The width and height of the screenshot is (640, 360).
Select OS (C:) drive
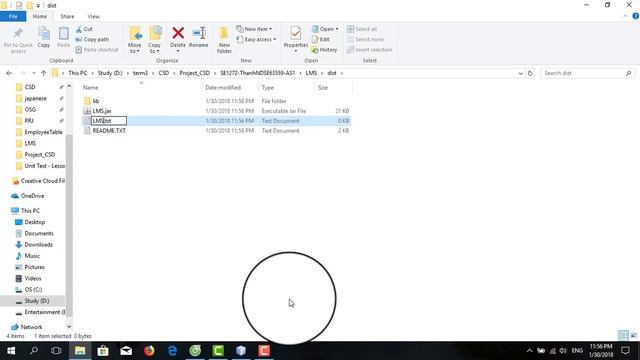point(33,289)
